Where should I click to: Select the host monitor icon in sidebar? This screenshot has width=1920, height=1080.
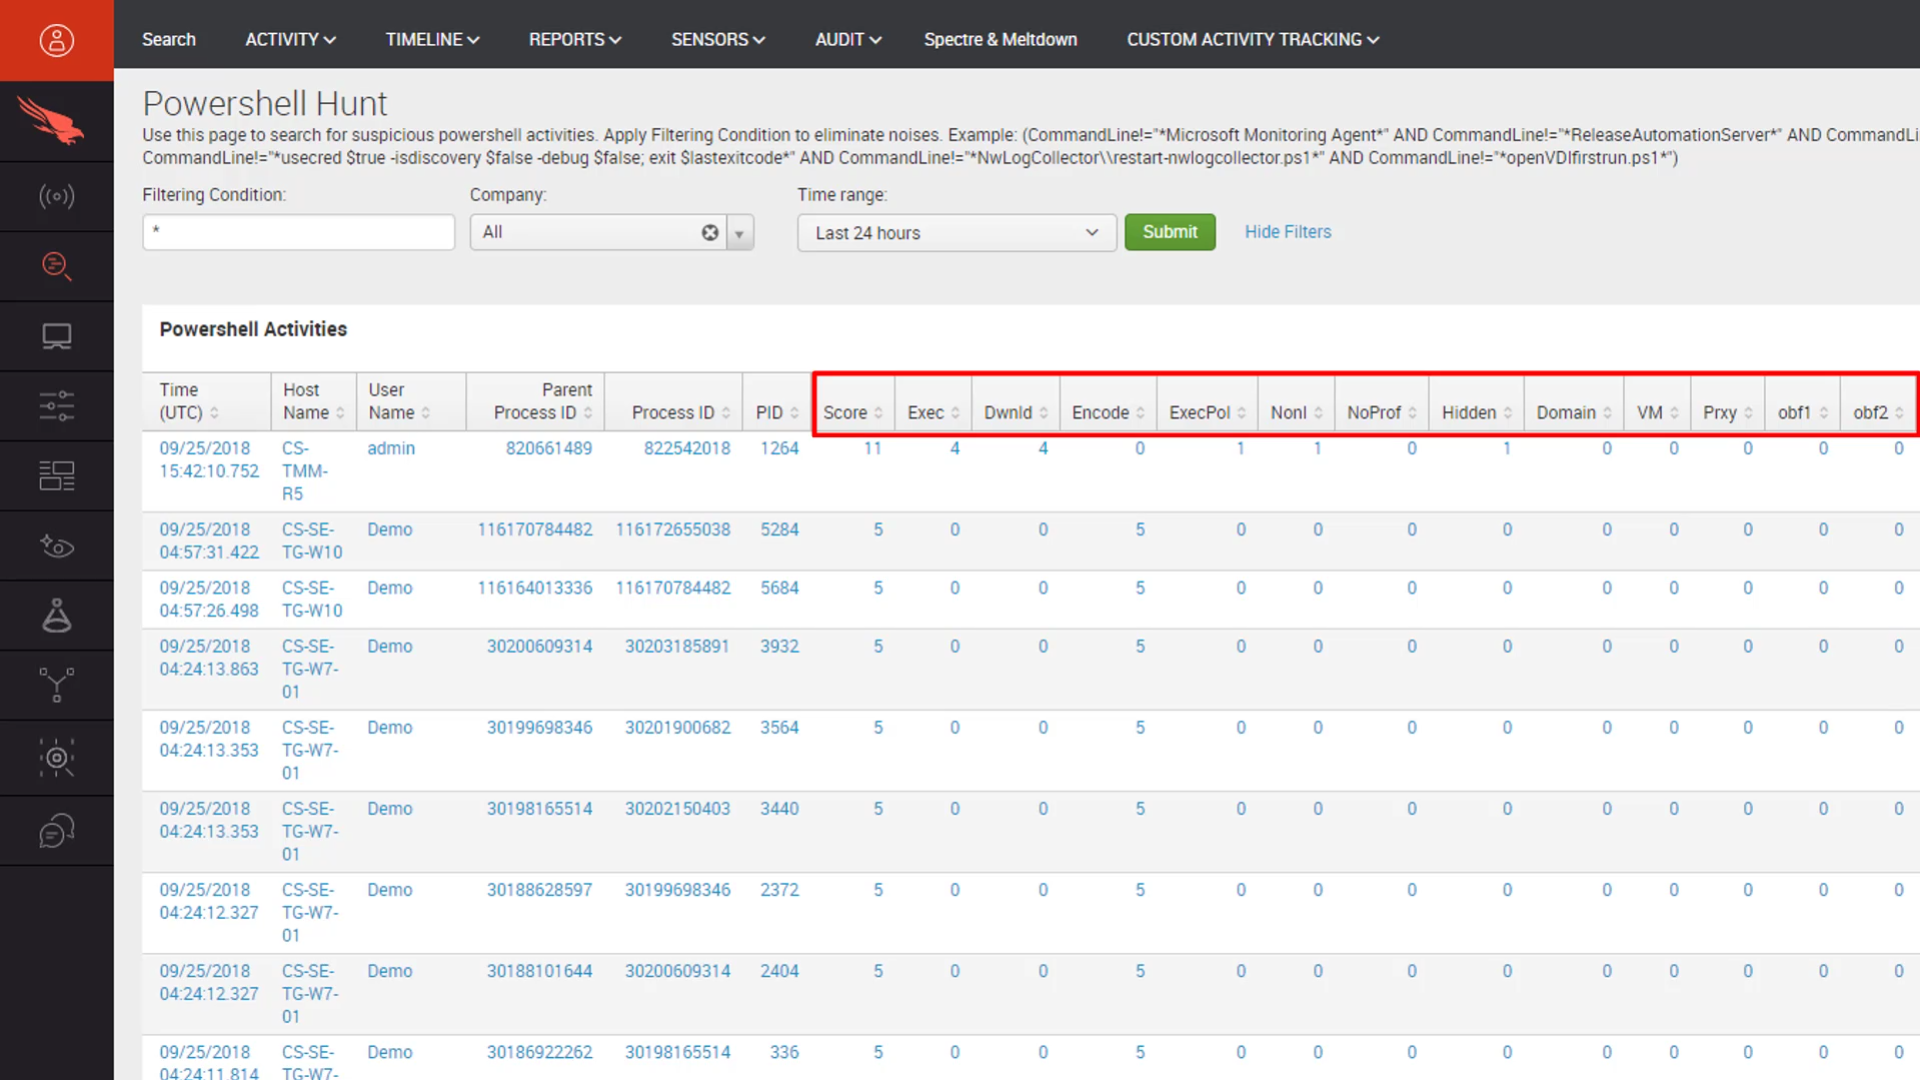(57, 336)
